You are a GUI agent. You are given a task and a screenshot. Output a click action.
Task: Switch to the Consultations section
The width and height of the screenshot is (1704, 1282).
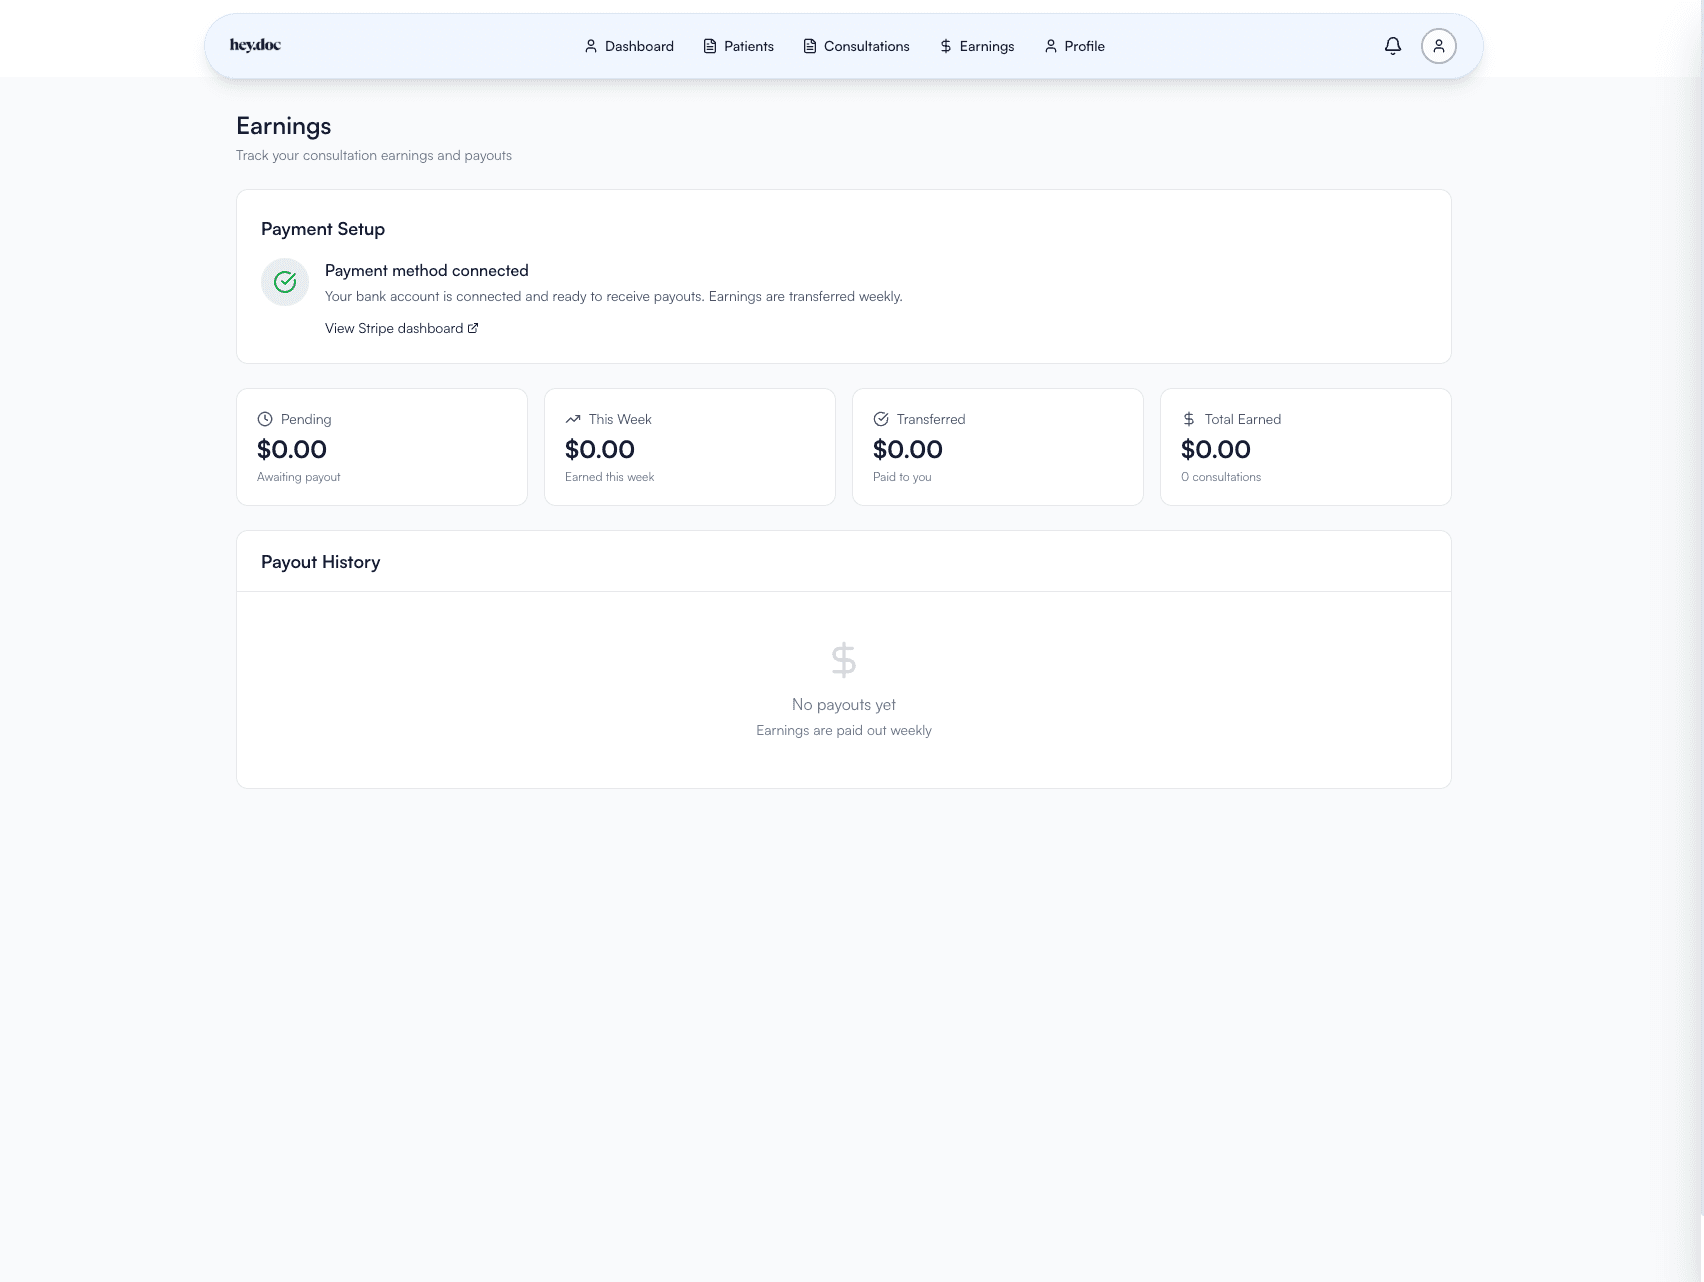tap(866, 46)
